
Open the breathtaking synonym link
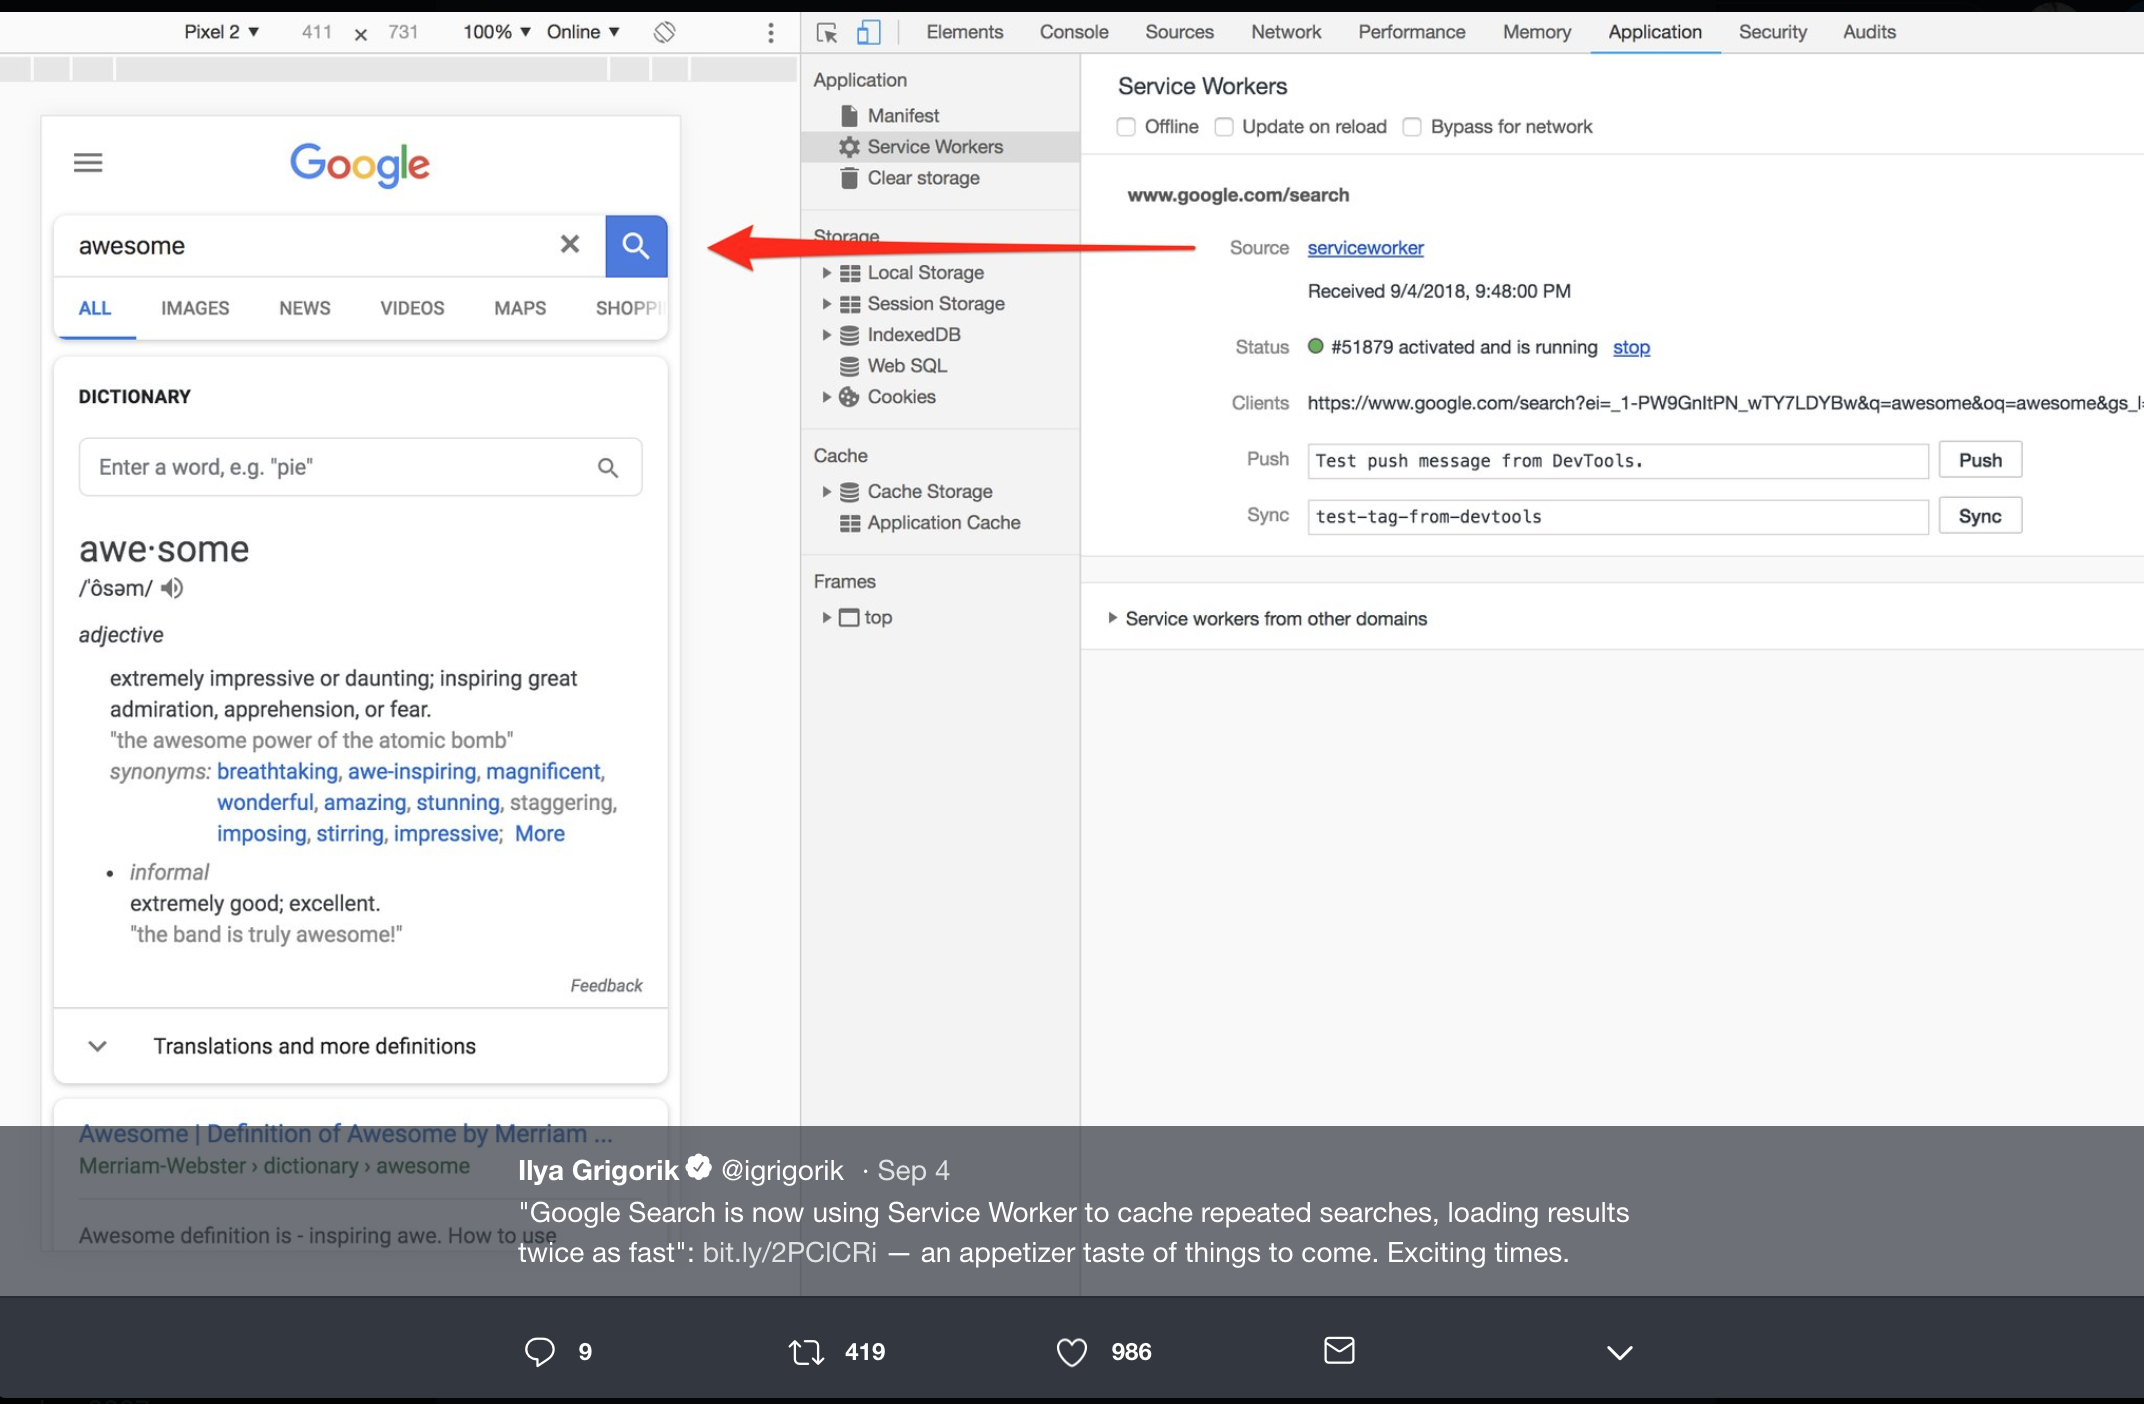tap(277, 772)
